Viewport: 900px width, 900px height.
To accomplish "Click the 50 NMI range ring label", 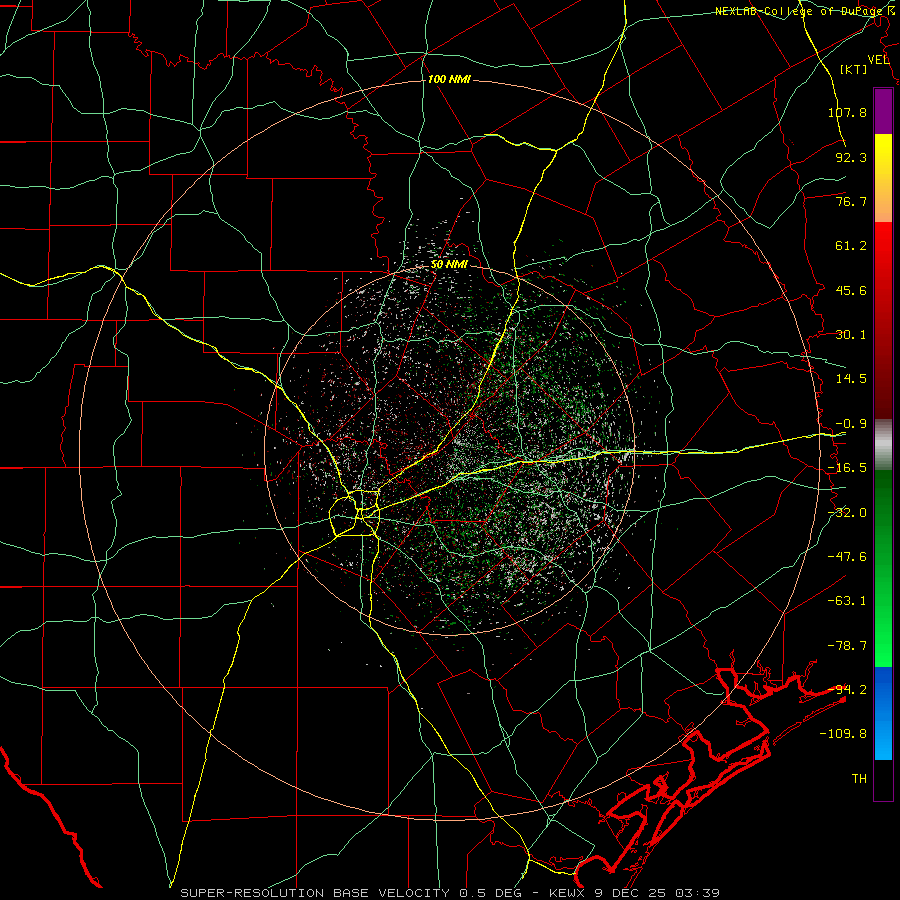I will point(449,265).
